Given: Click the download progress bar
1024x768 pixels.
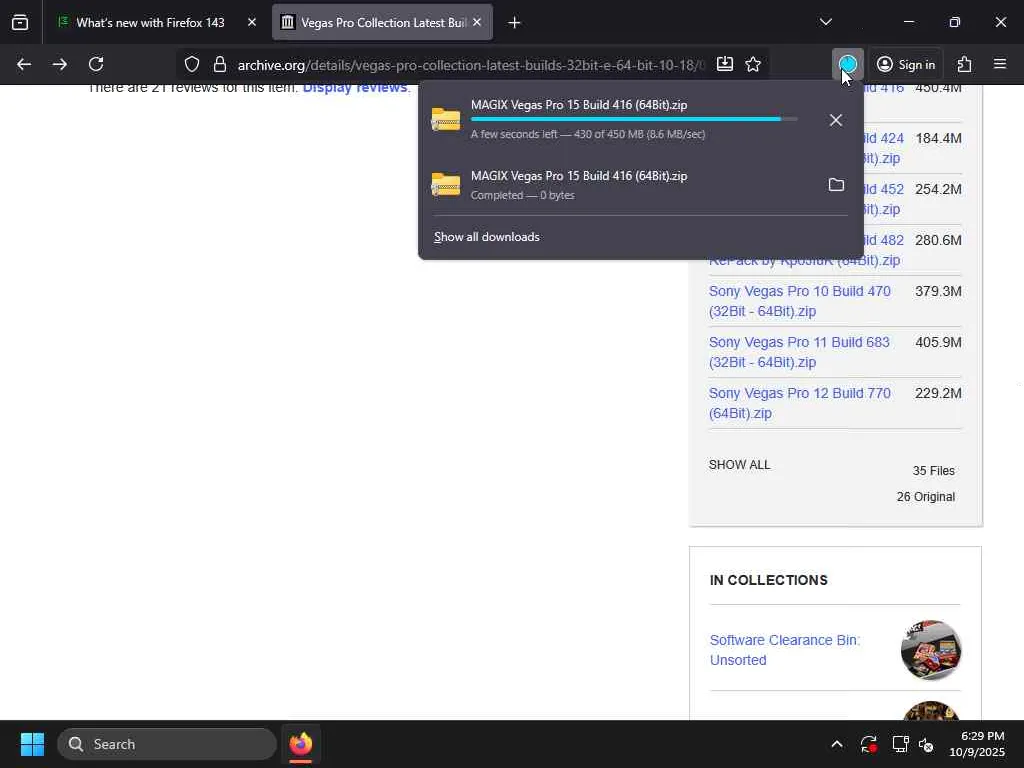Looking at the screenshot, I should pos(633,119).
